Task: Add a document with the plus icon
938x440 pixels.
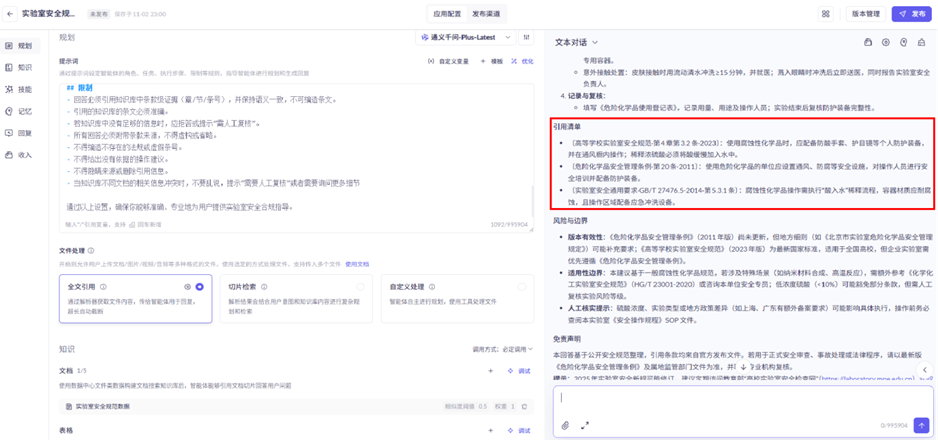Action: coord(491,371)
